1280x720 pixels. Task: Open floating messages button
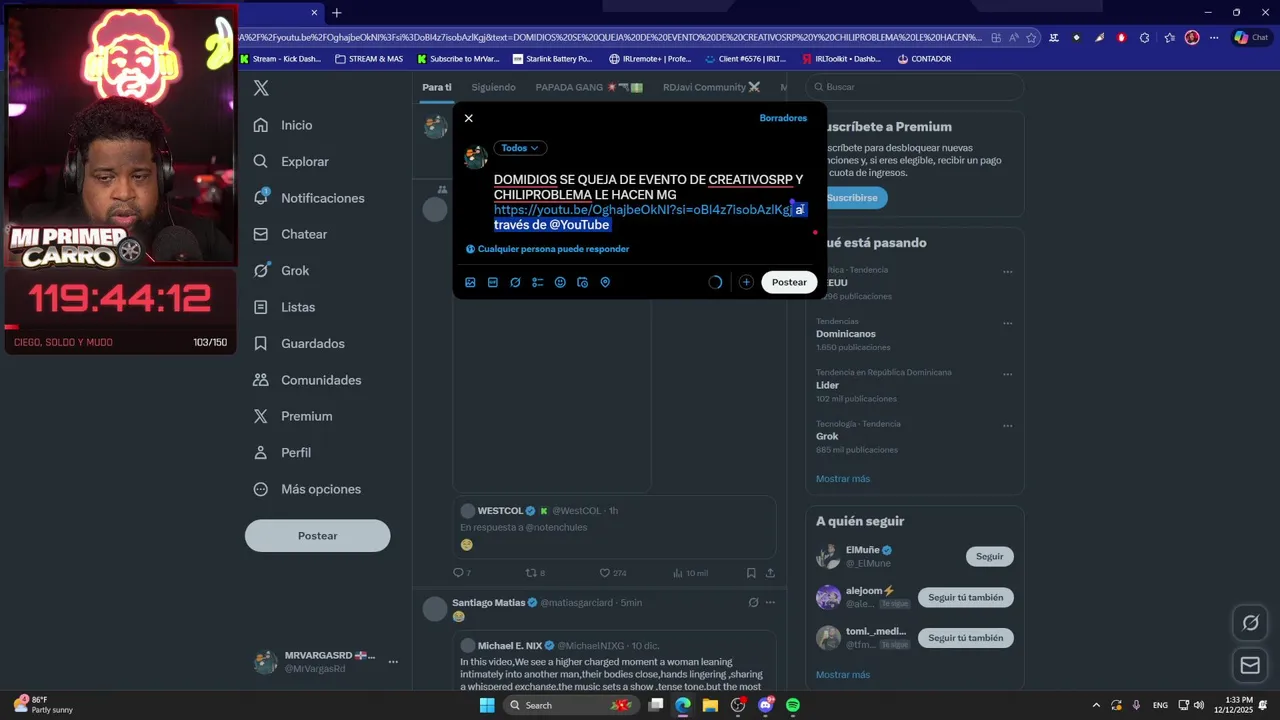(x=1250, y=665)
